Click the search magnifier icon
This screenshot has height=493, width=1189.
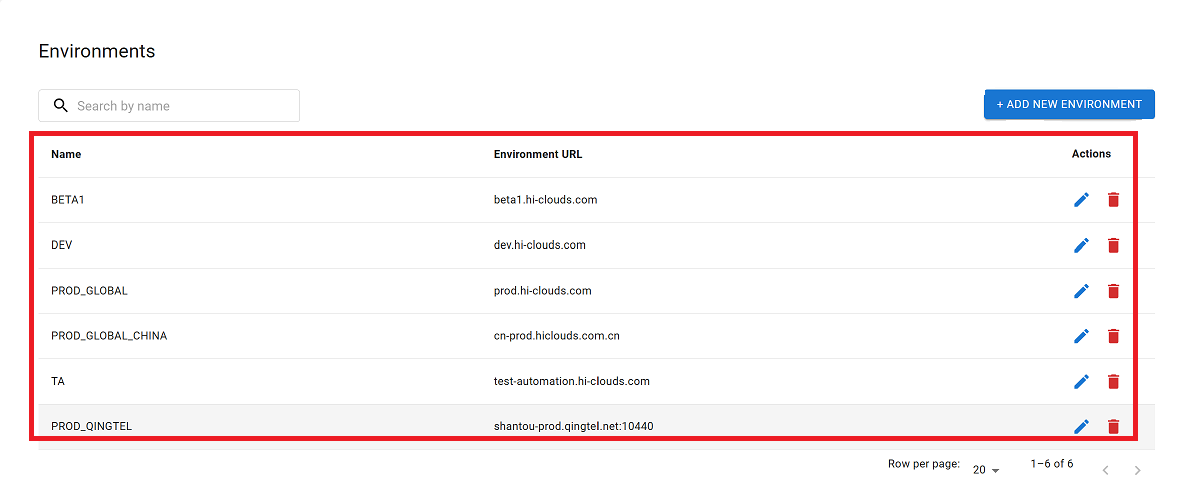tap(61, 106)
